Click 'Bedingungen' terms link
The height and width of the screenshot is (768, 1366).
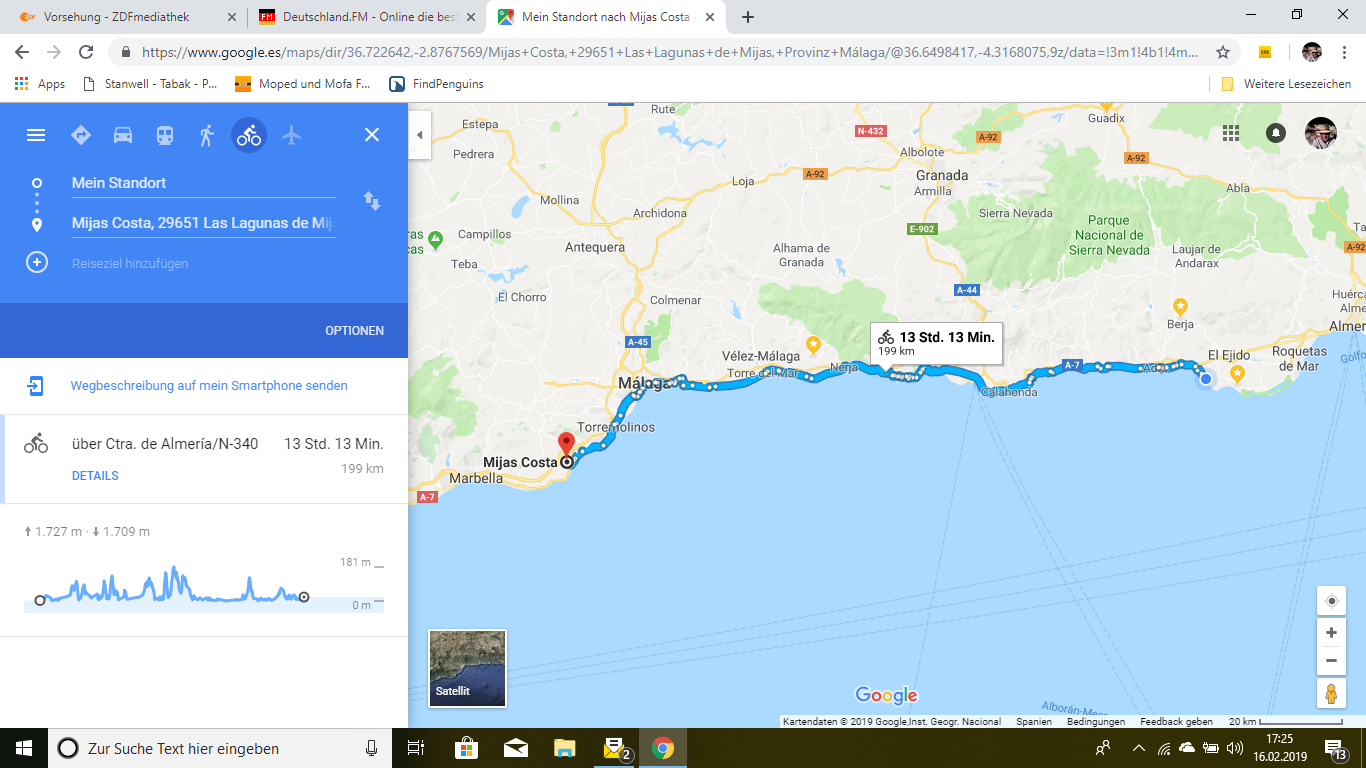tap(1095, 722)
